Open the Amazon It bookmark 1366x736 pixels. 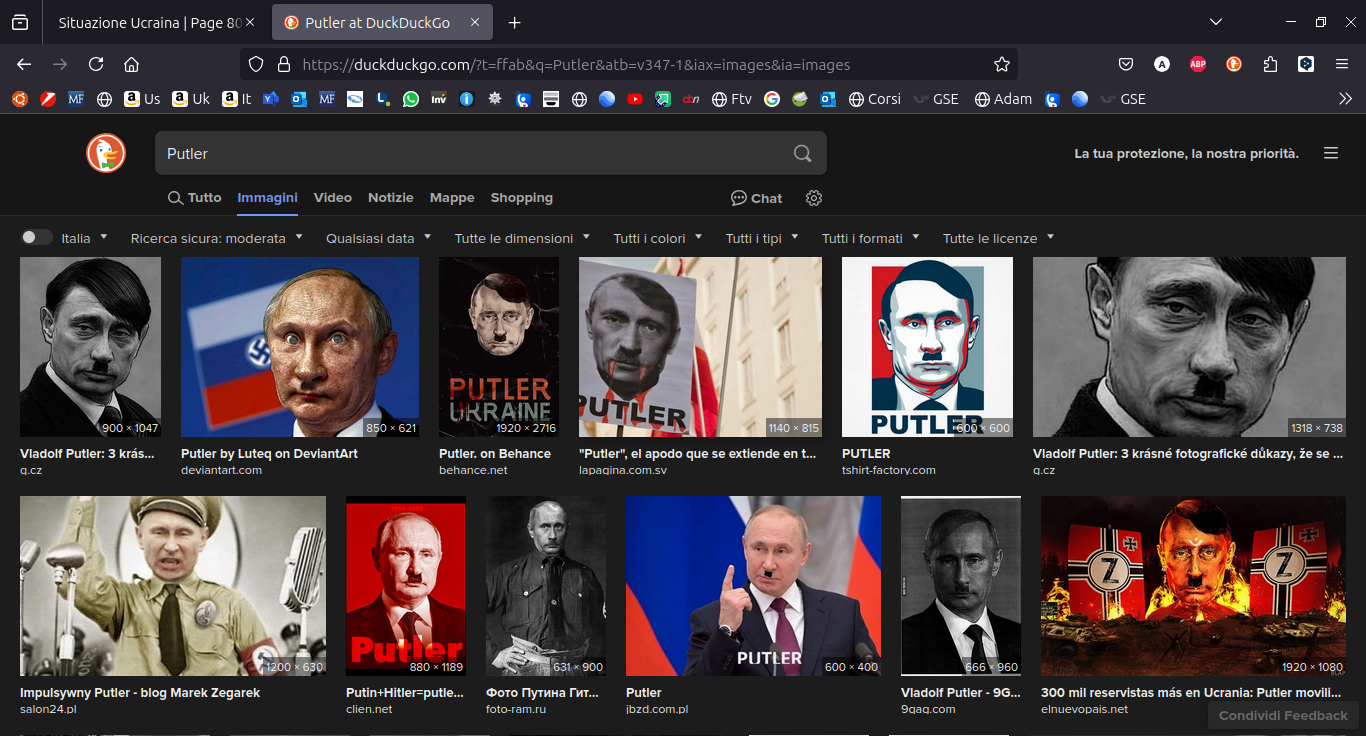(x=237, y=99)
